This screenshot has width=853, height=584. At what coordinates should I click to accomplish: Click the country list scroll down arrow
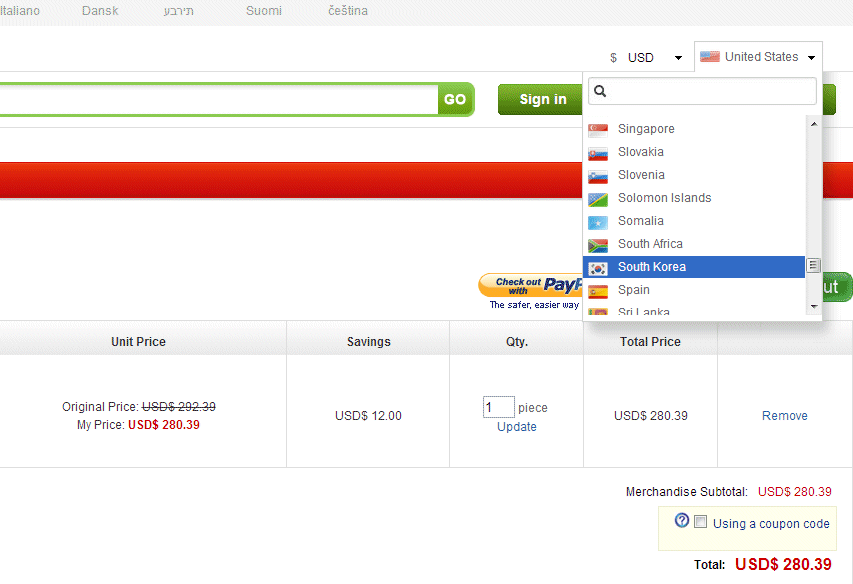(x=813, y=306)
